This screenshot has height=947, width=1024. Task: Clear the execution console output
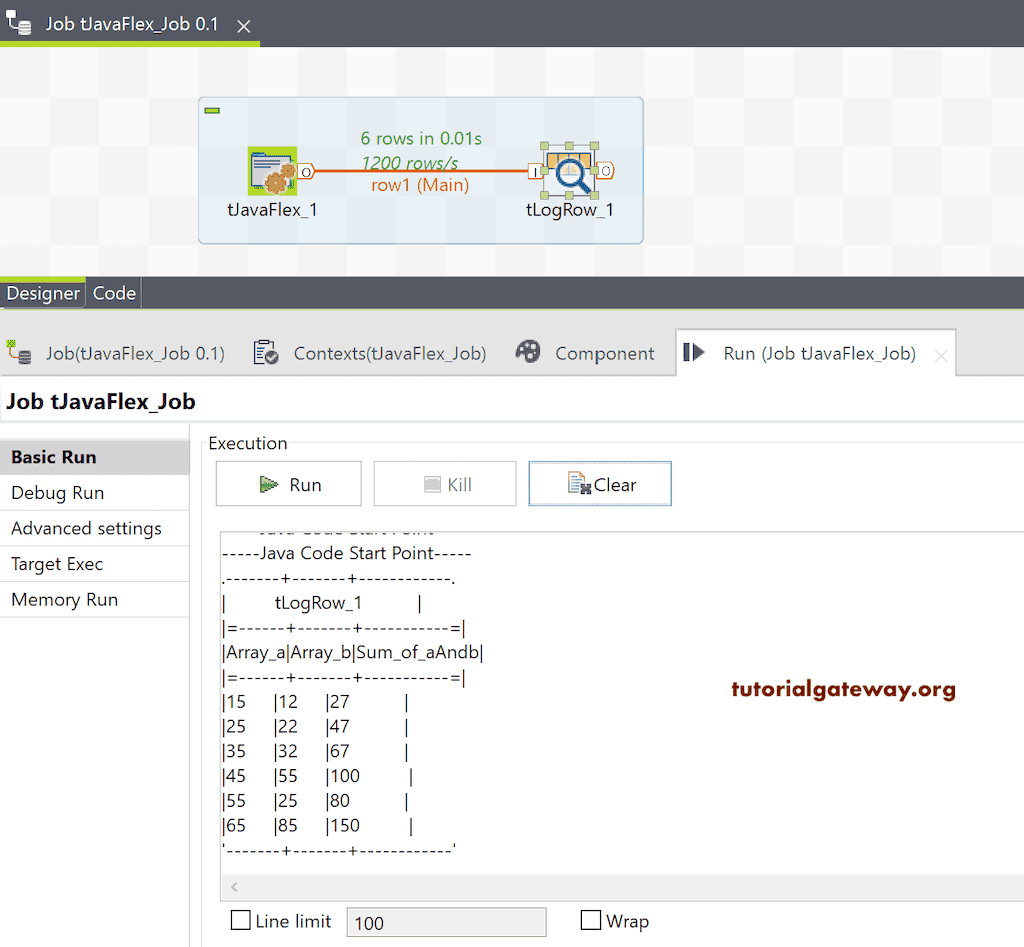pyautogui.click(x=600, y=484)
